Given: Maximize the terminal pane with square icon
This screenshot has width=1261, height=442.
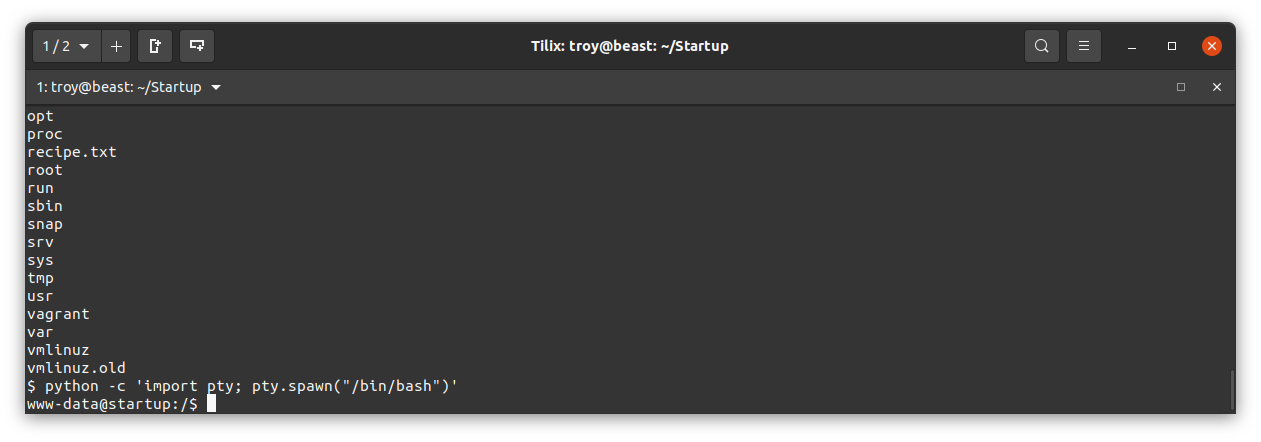Looking at the screenshot, I should pos(1181,87).
